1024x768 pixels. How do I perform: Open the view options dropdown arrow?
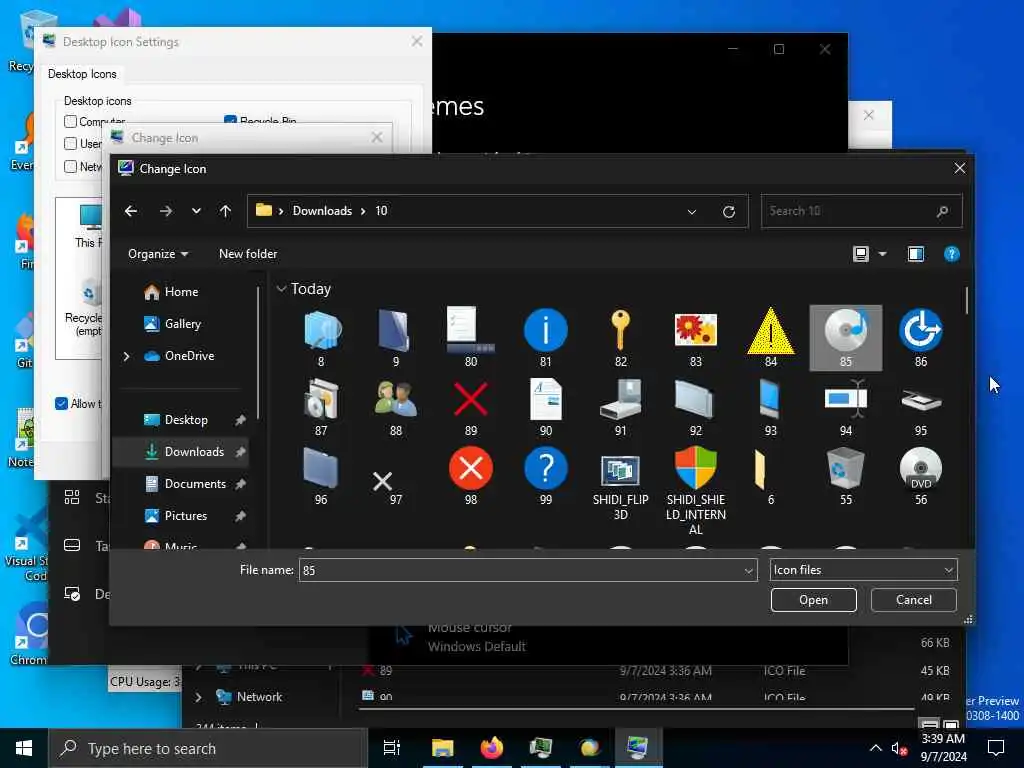coord(882,254)
